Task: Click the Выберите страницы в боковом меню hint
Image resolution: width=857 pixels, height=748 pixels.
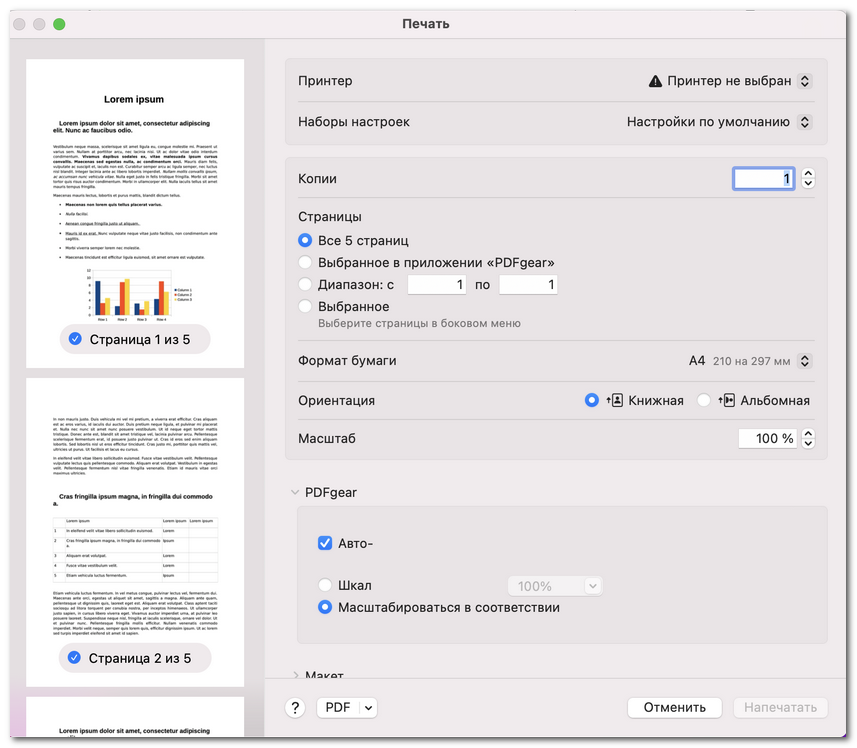Action: point(419,323)
